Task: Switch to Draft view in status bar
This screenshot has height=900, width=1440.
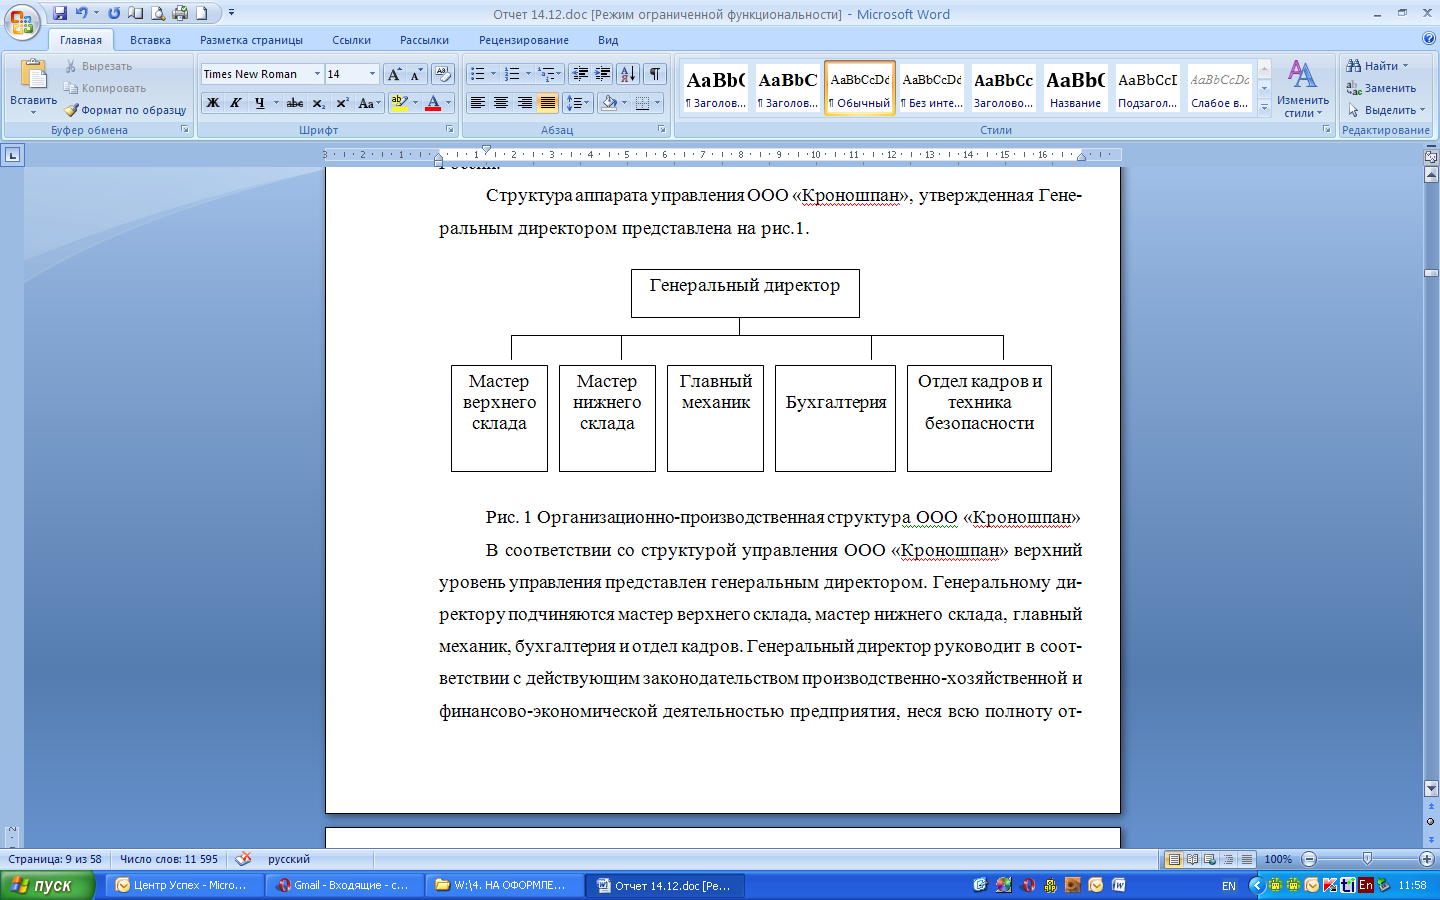Action: point(1246,859)
